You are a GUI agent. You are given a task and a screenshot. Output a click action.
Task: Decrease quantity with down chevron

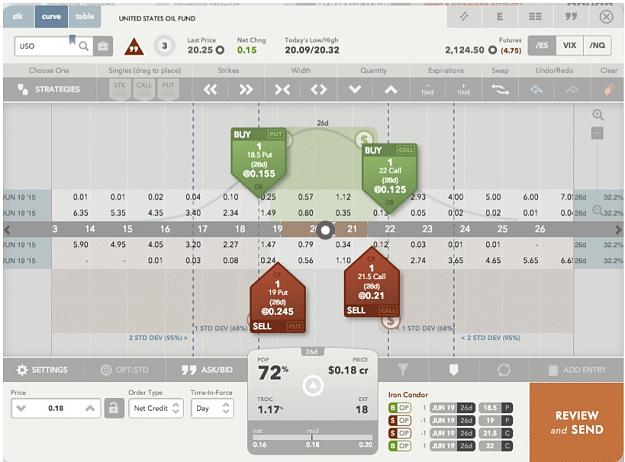tap(354, 90)
